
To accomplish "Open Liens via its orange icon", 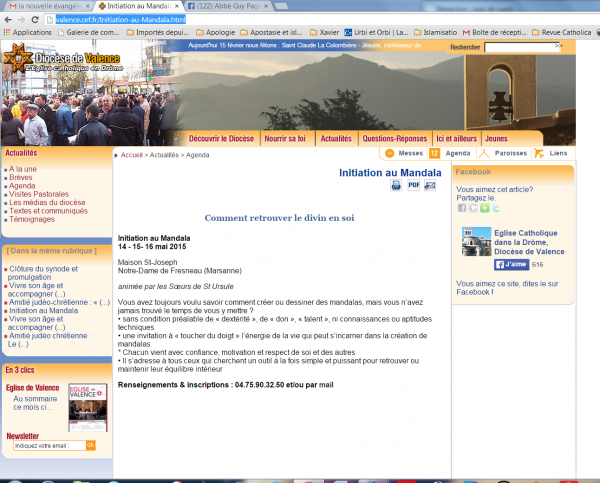I will coord(539,153).
